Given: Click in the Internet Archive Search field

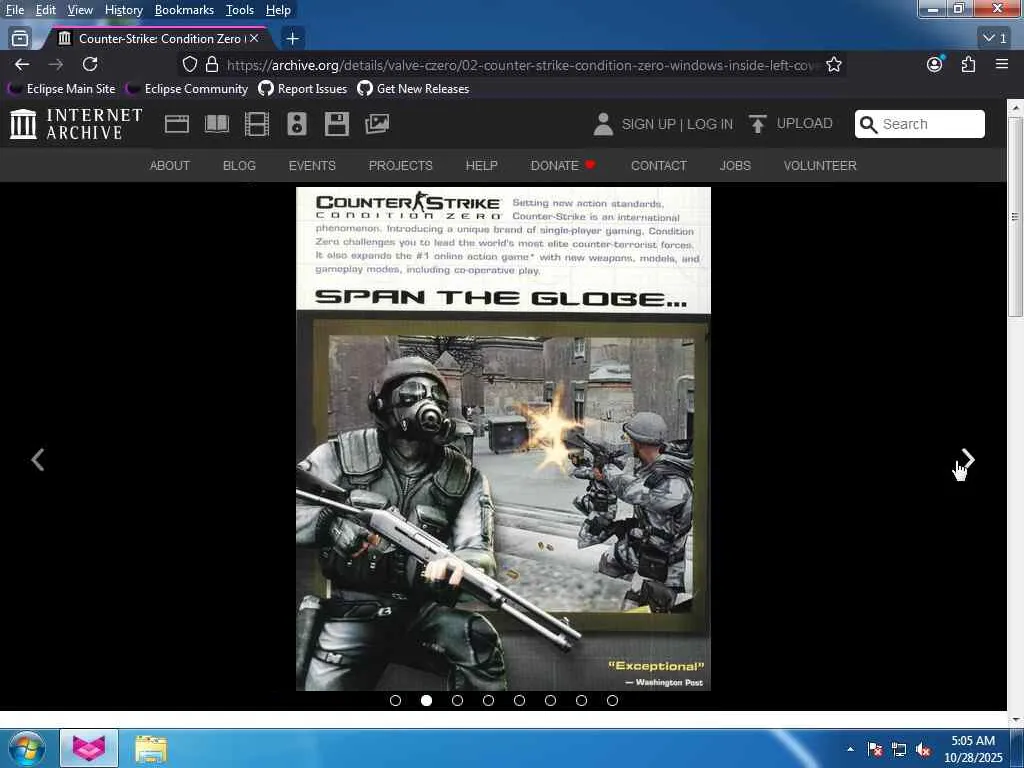Looking at the screenshot, I should pyautogui.click(x=920, y=124).
